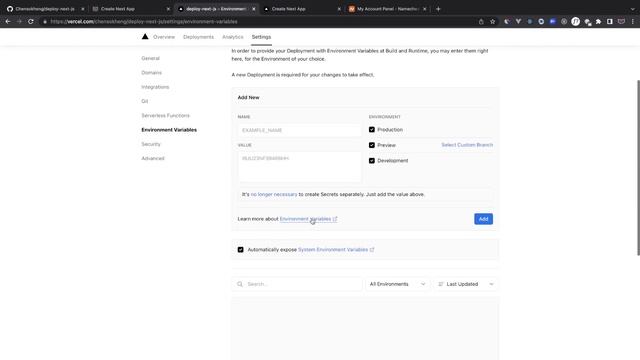The image size is (640, 360).
Task: Open Advanced settings section
Action: (153, 158)
